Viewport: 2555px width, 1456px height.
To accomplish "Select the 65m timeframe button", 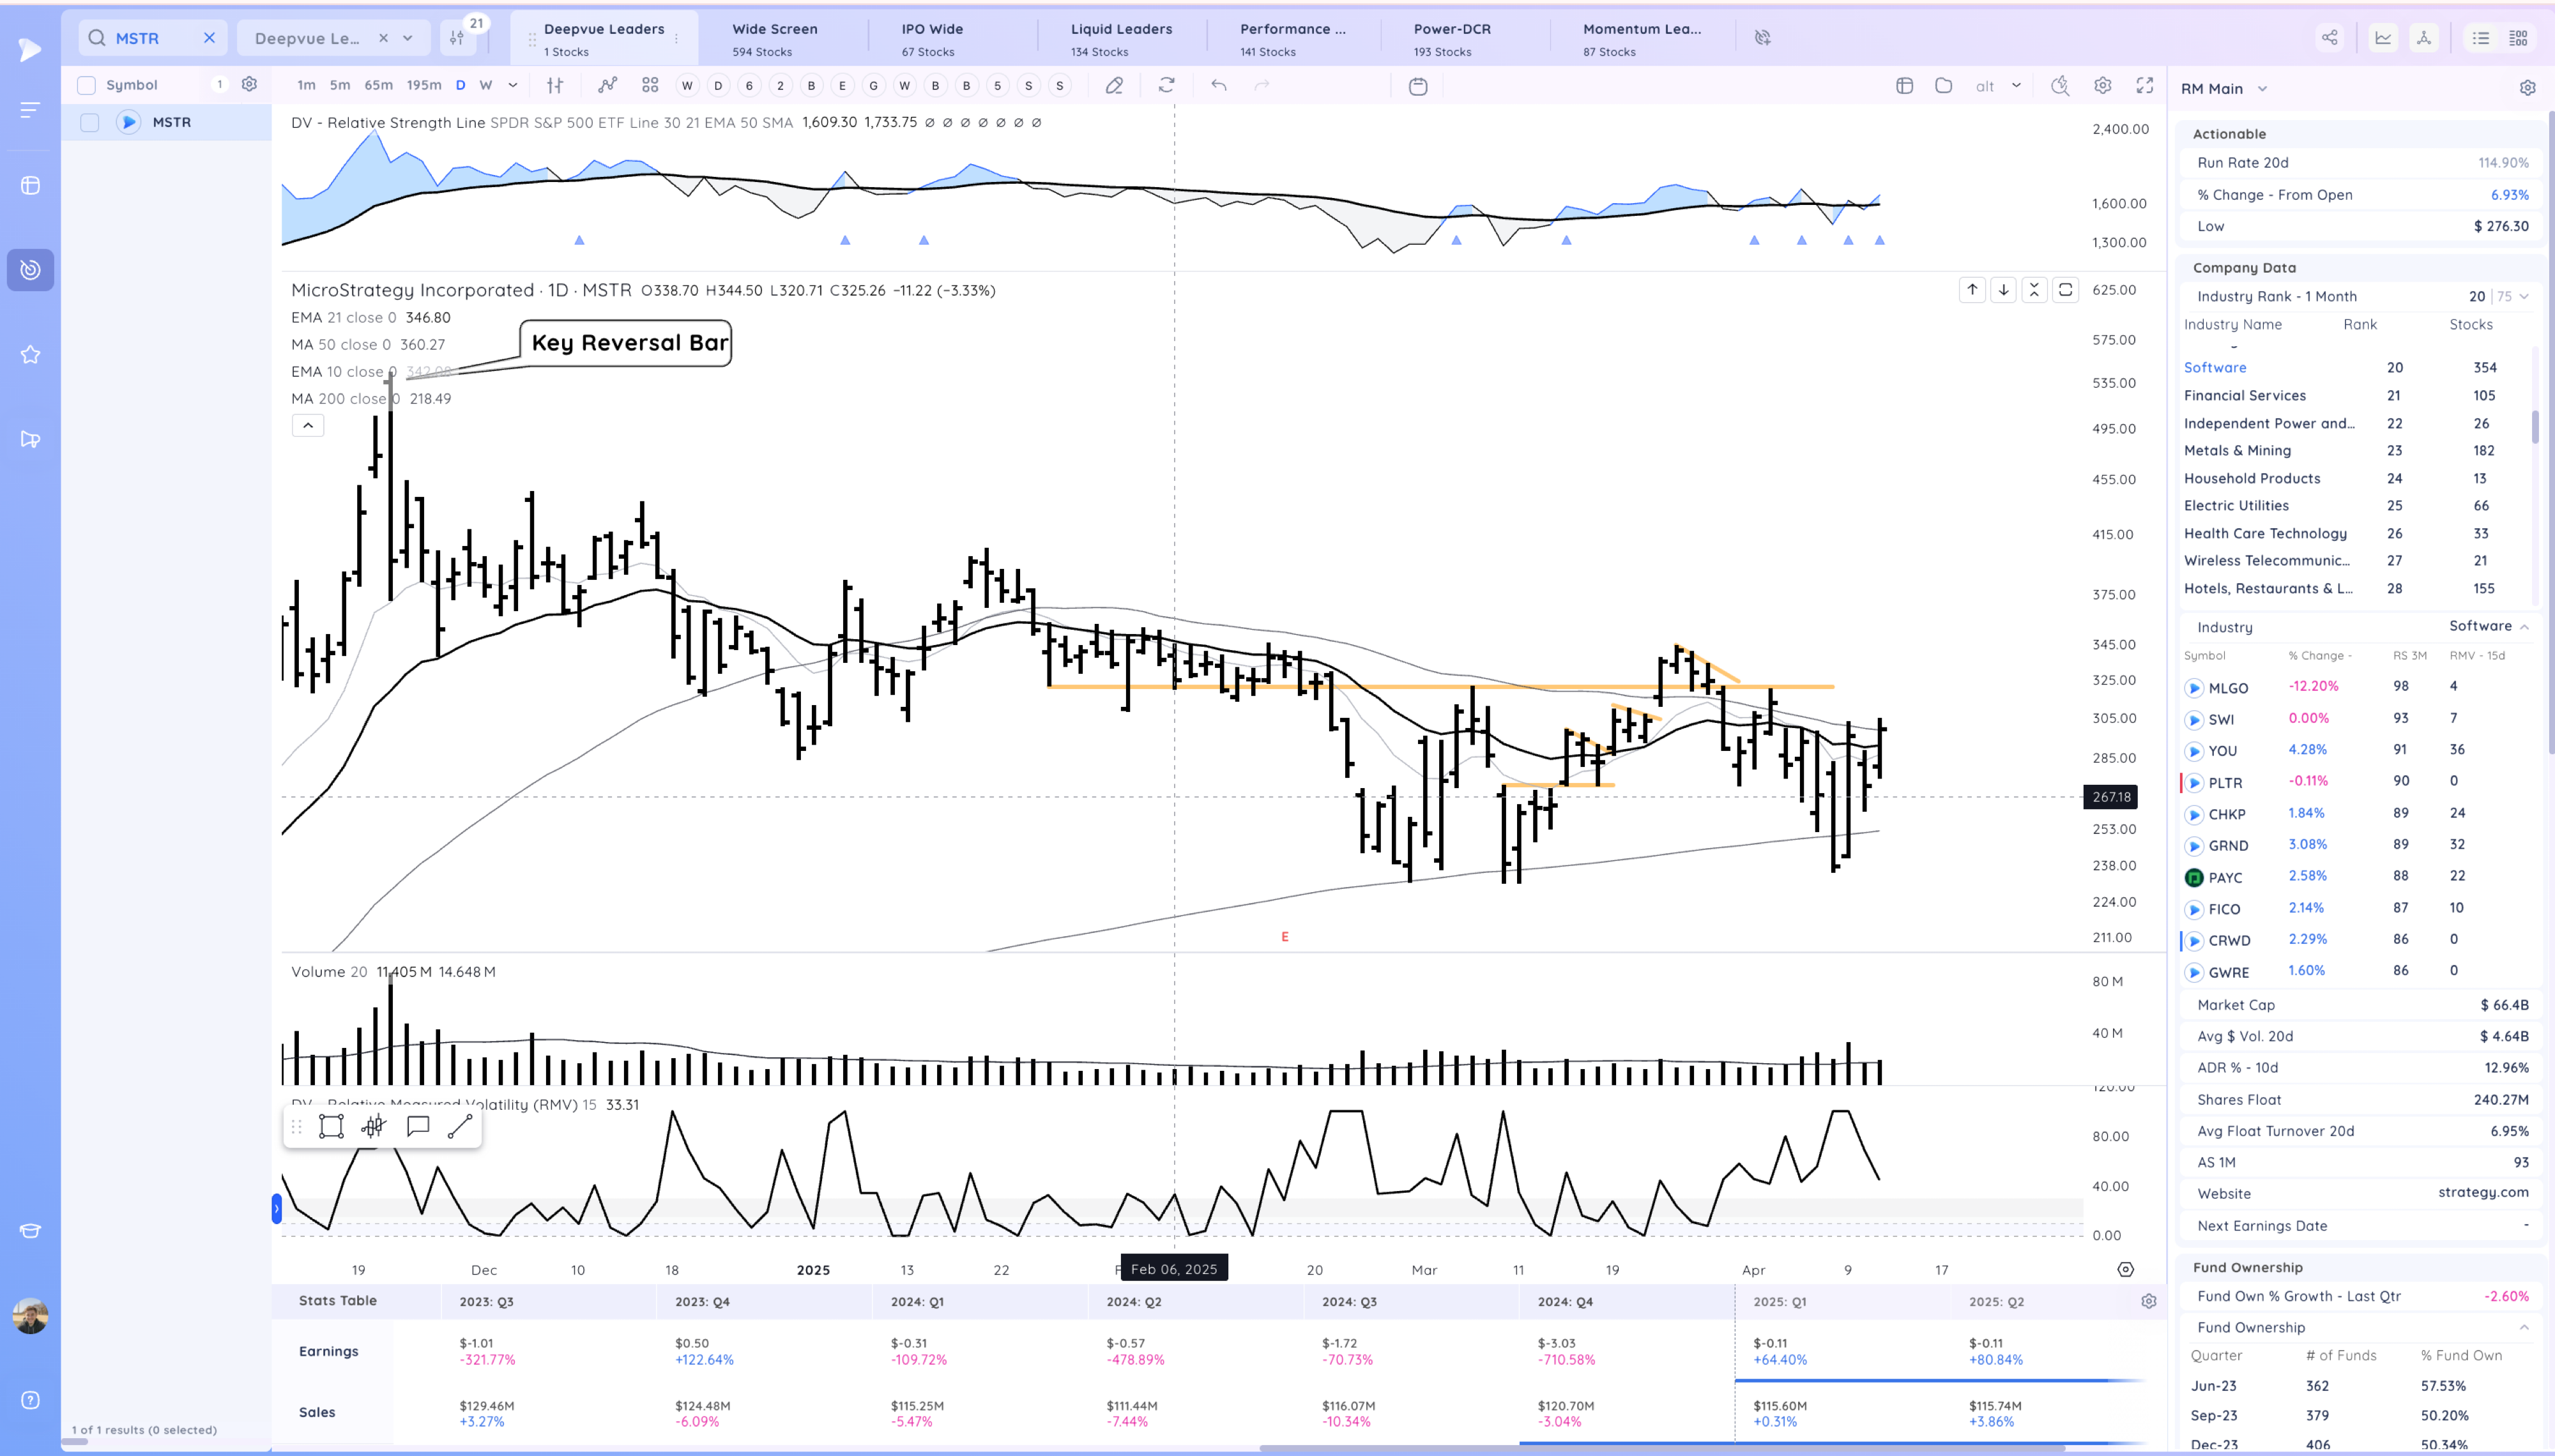I will pos(378,85).
